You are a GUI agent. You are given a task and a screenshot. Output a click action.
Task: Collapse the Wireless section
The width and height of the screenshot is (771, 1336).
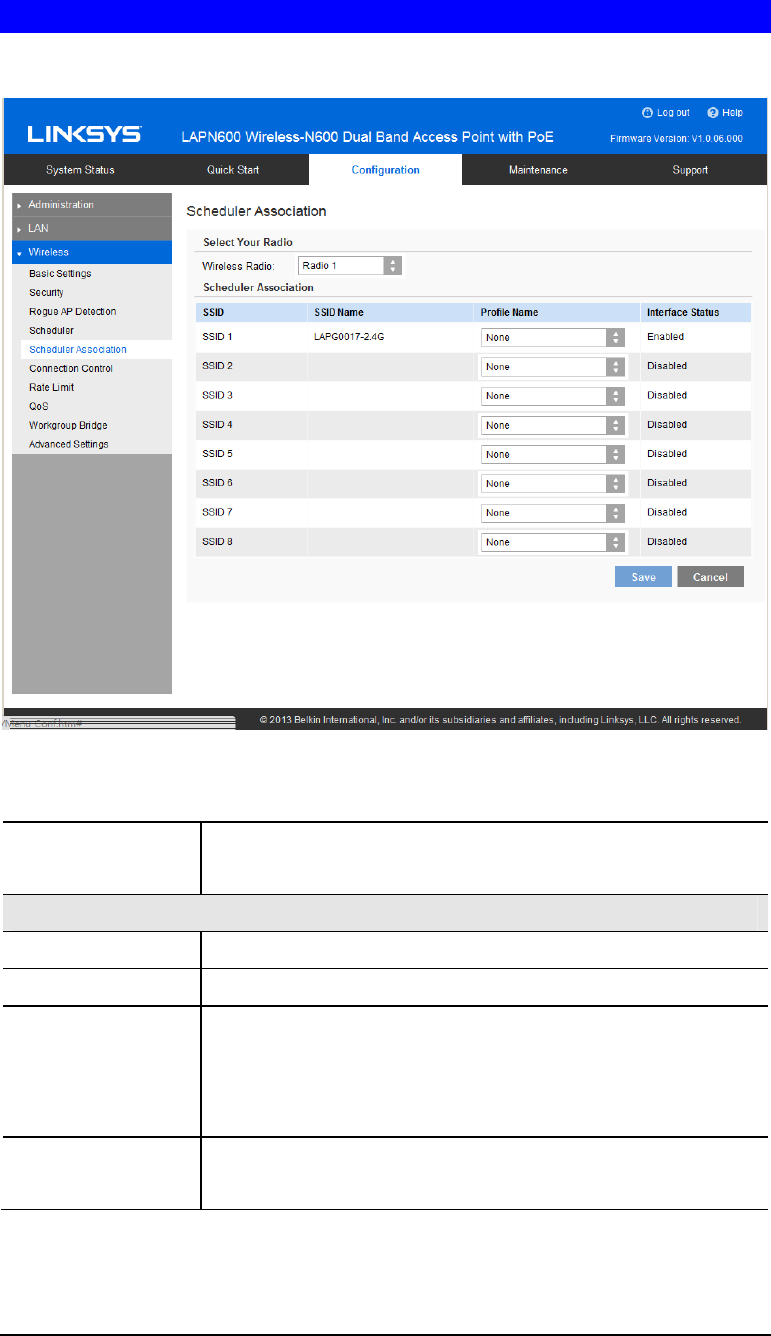(92, 252)
